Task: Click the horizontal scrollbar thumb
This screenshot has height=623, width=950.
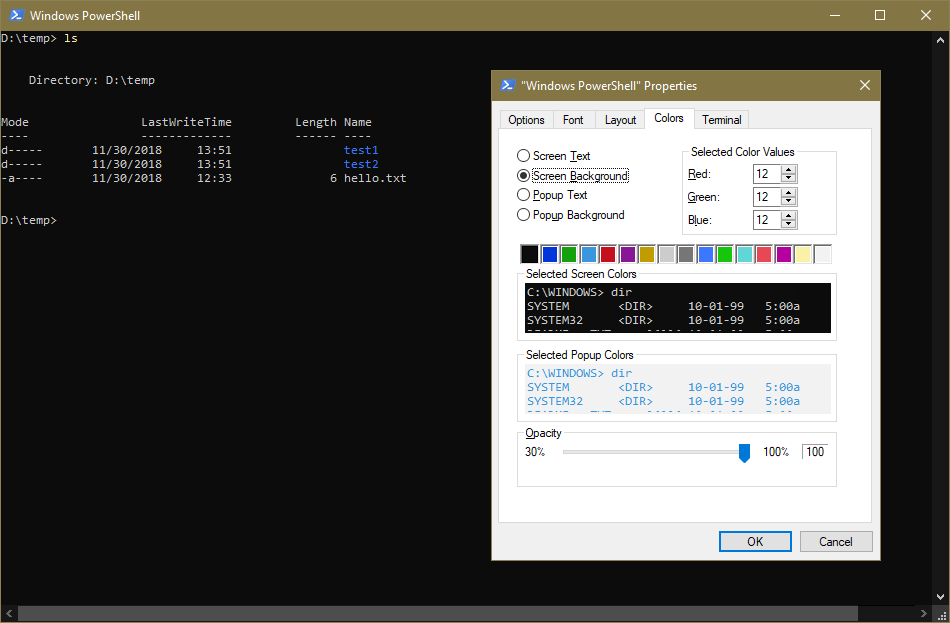Action: (438, 613)
